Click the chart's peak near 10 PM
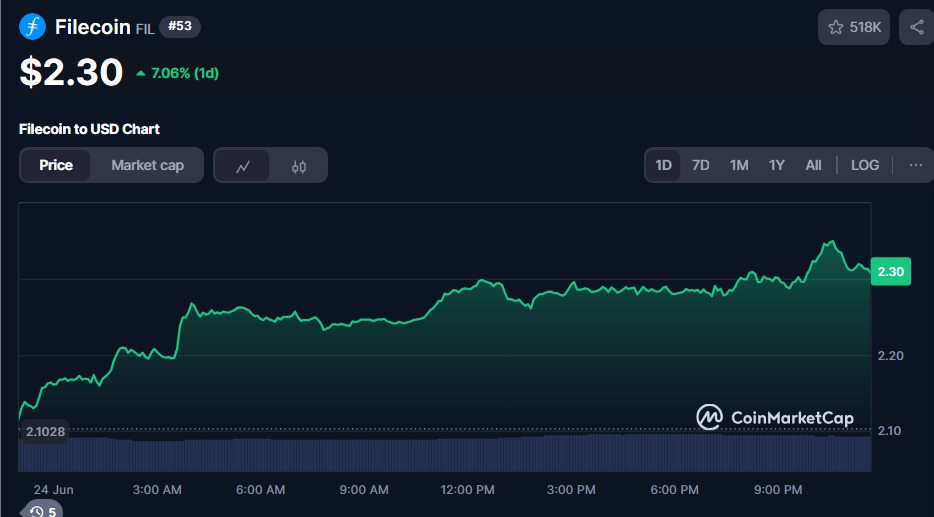 (x=831, y=242)
